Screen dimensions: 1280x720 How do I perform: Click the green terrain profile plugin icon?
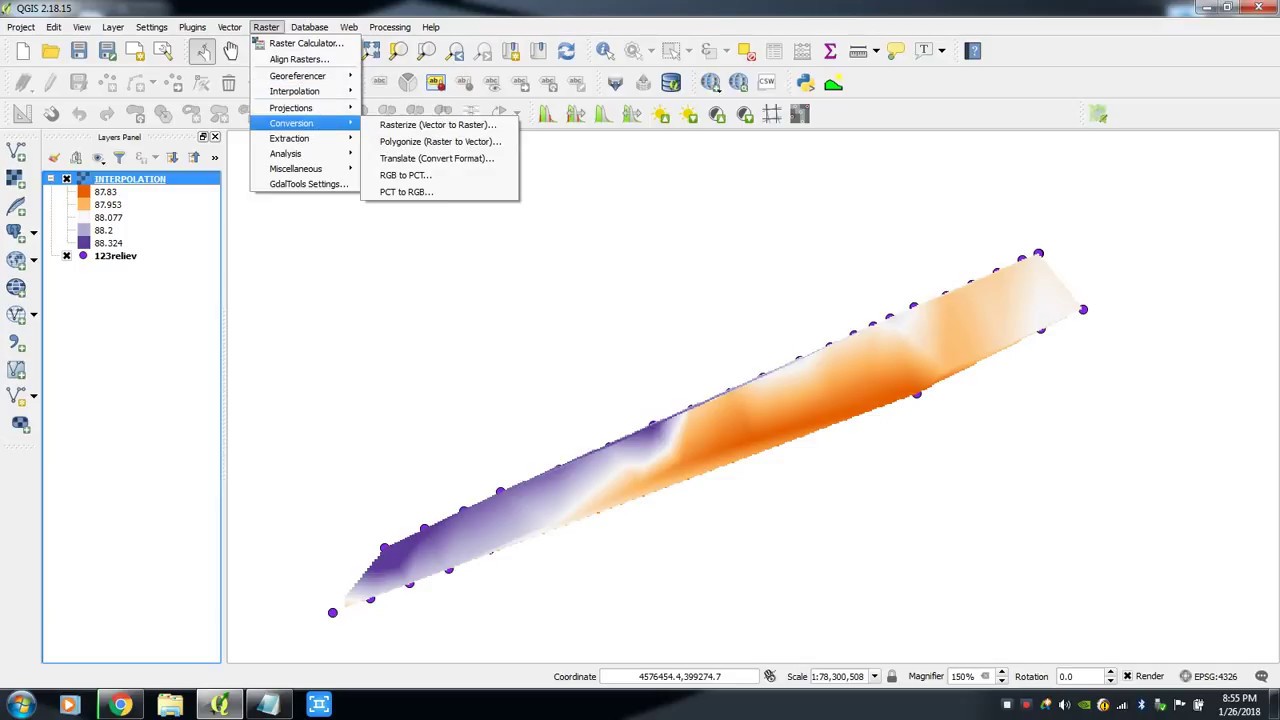click(833, 83)
